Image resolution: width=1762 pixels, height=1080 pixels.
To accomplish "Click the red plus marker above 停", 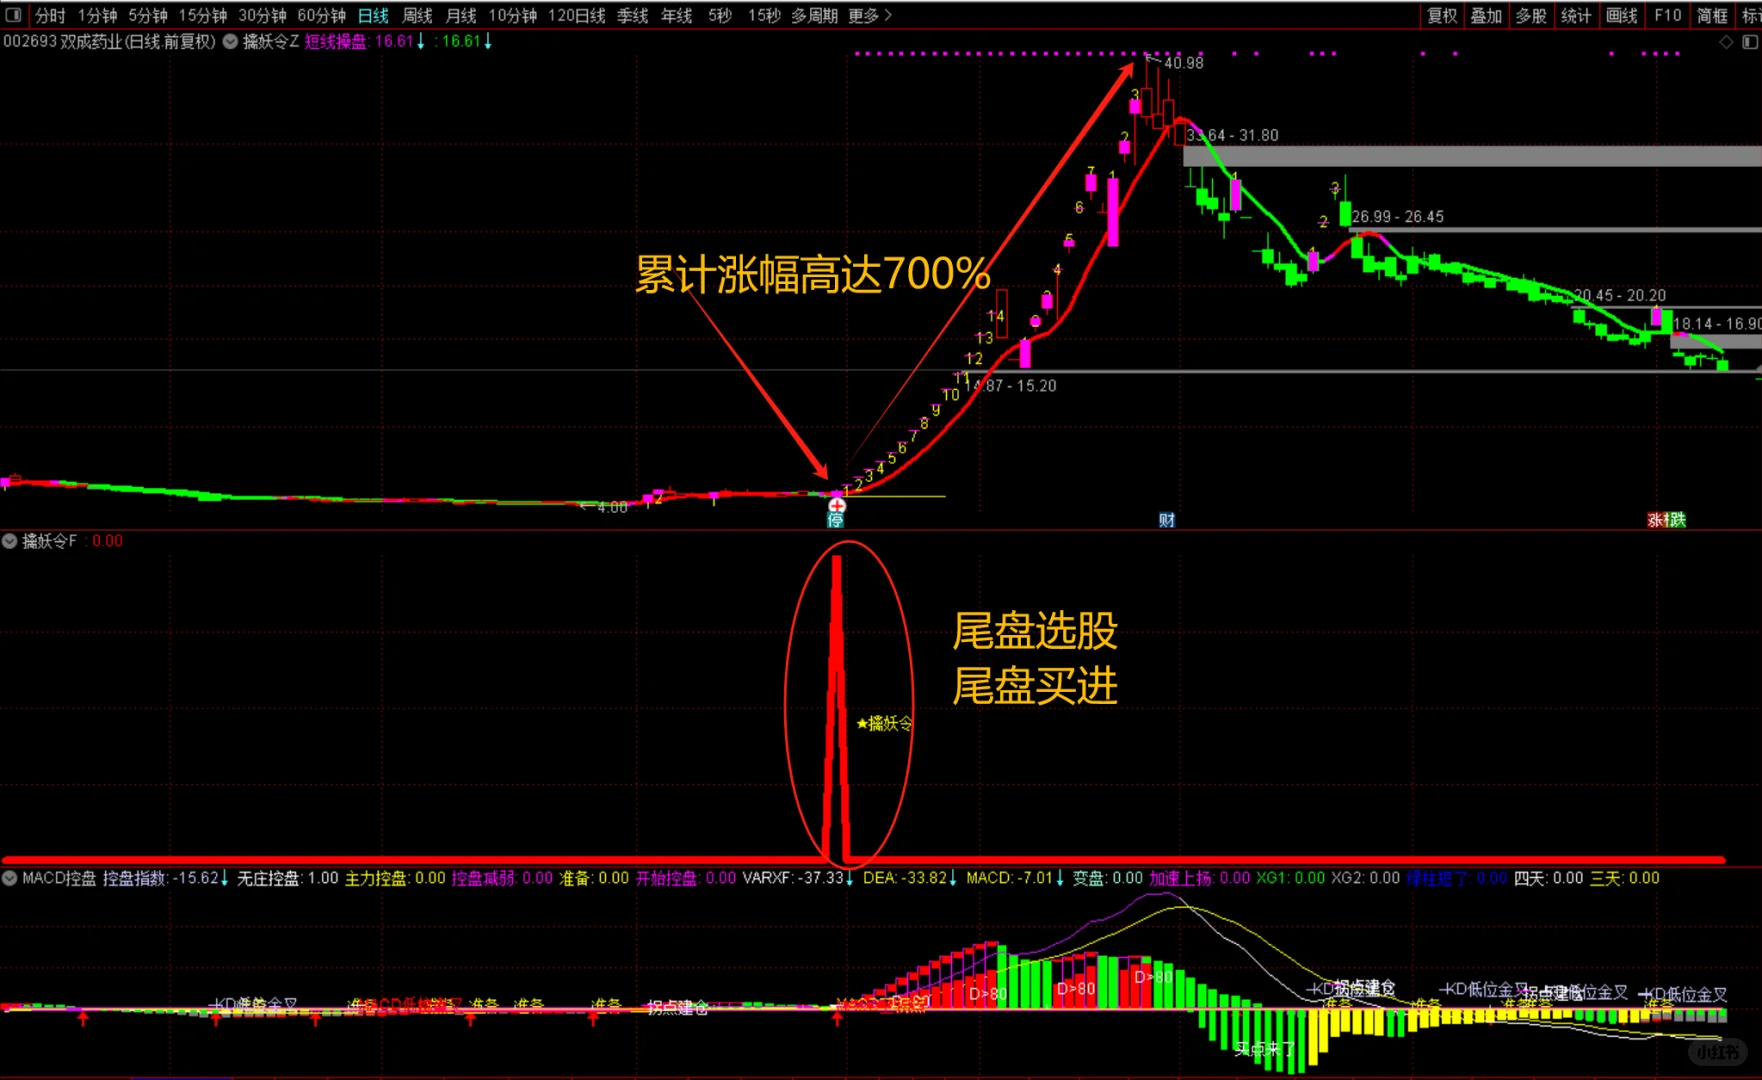I will 837,505.
